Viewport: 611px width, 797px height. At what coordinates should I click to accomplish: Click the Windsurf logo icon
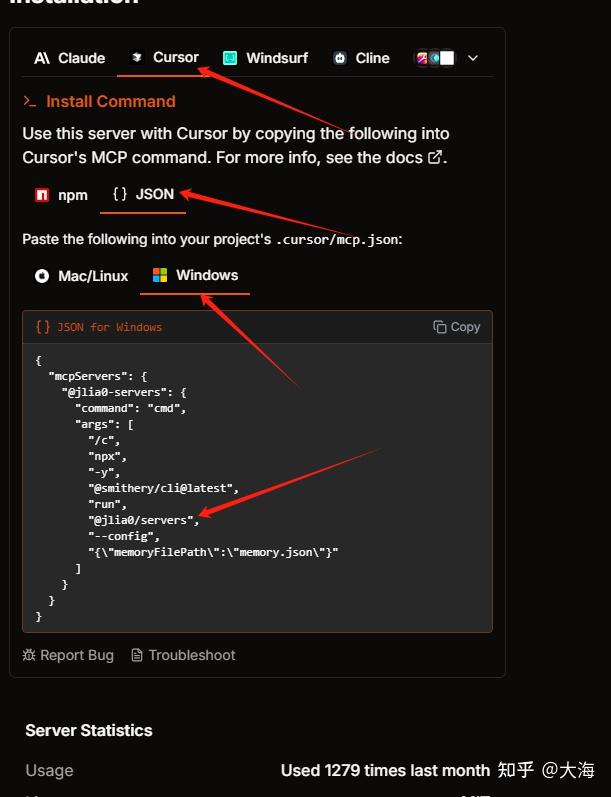click(230, 58)
